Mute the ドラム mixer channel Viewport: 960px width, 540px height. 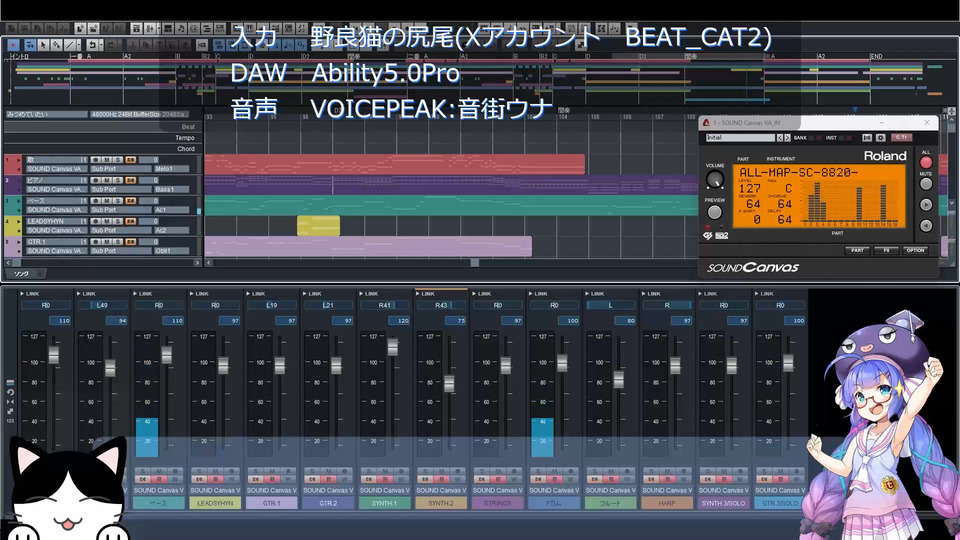[x=555, y=471]
